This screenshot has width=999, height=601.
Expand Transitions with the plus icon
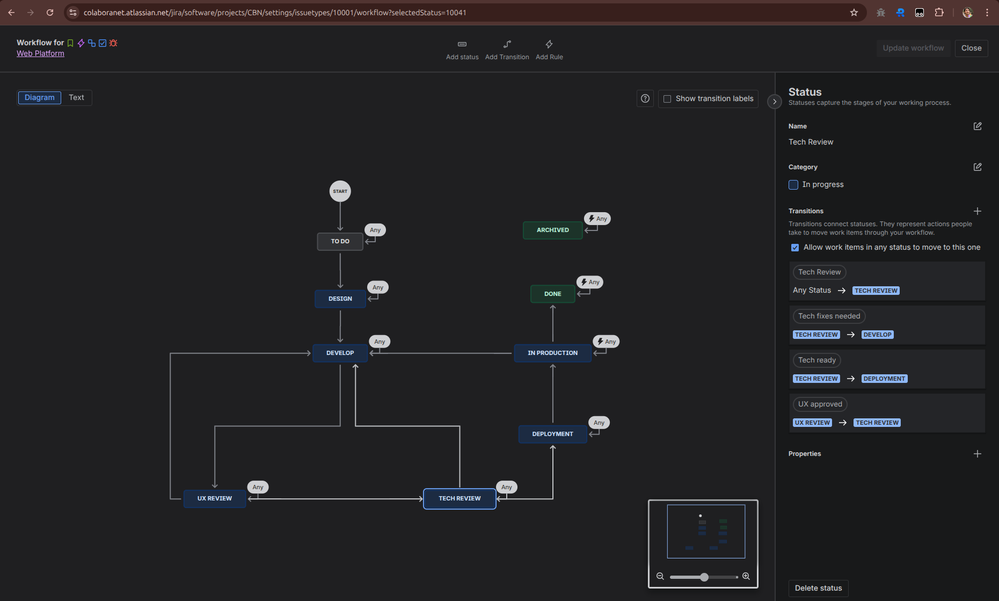977,210
